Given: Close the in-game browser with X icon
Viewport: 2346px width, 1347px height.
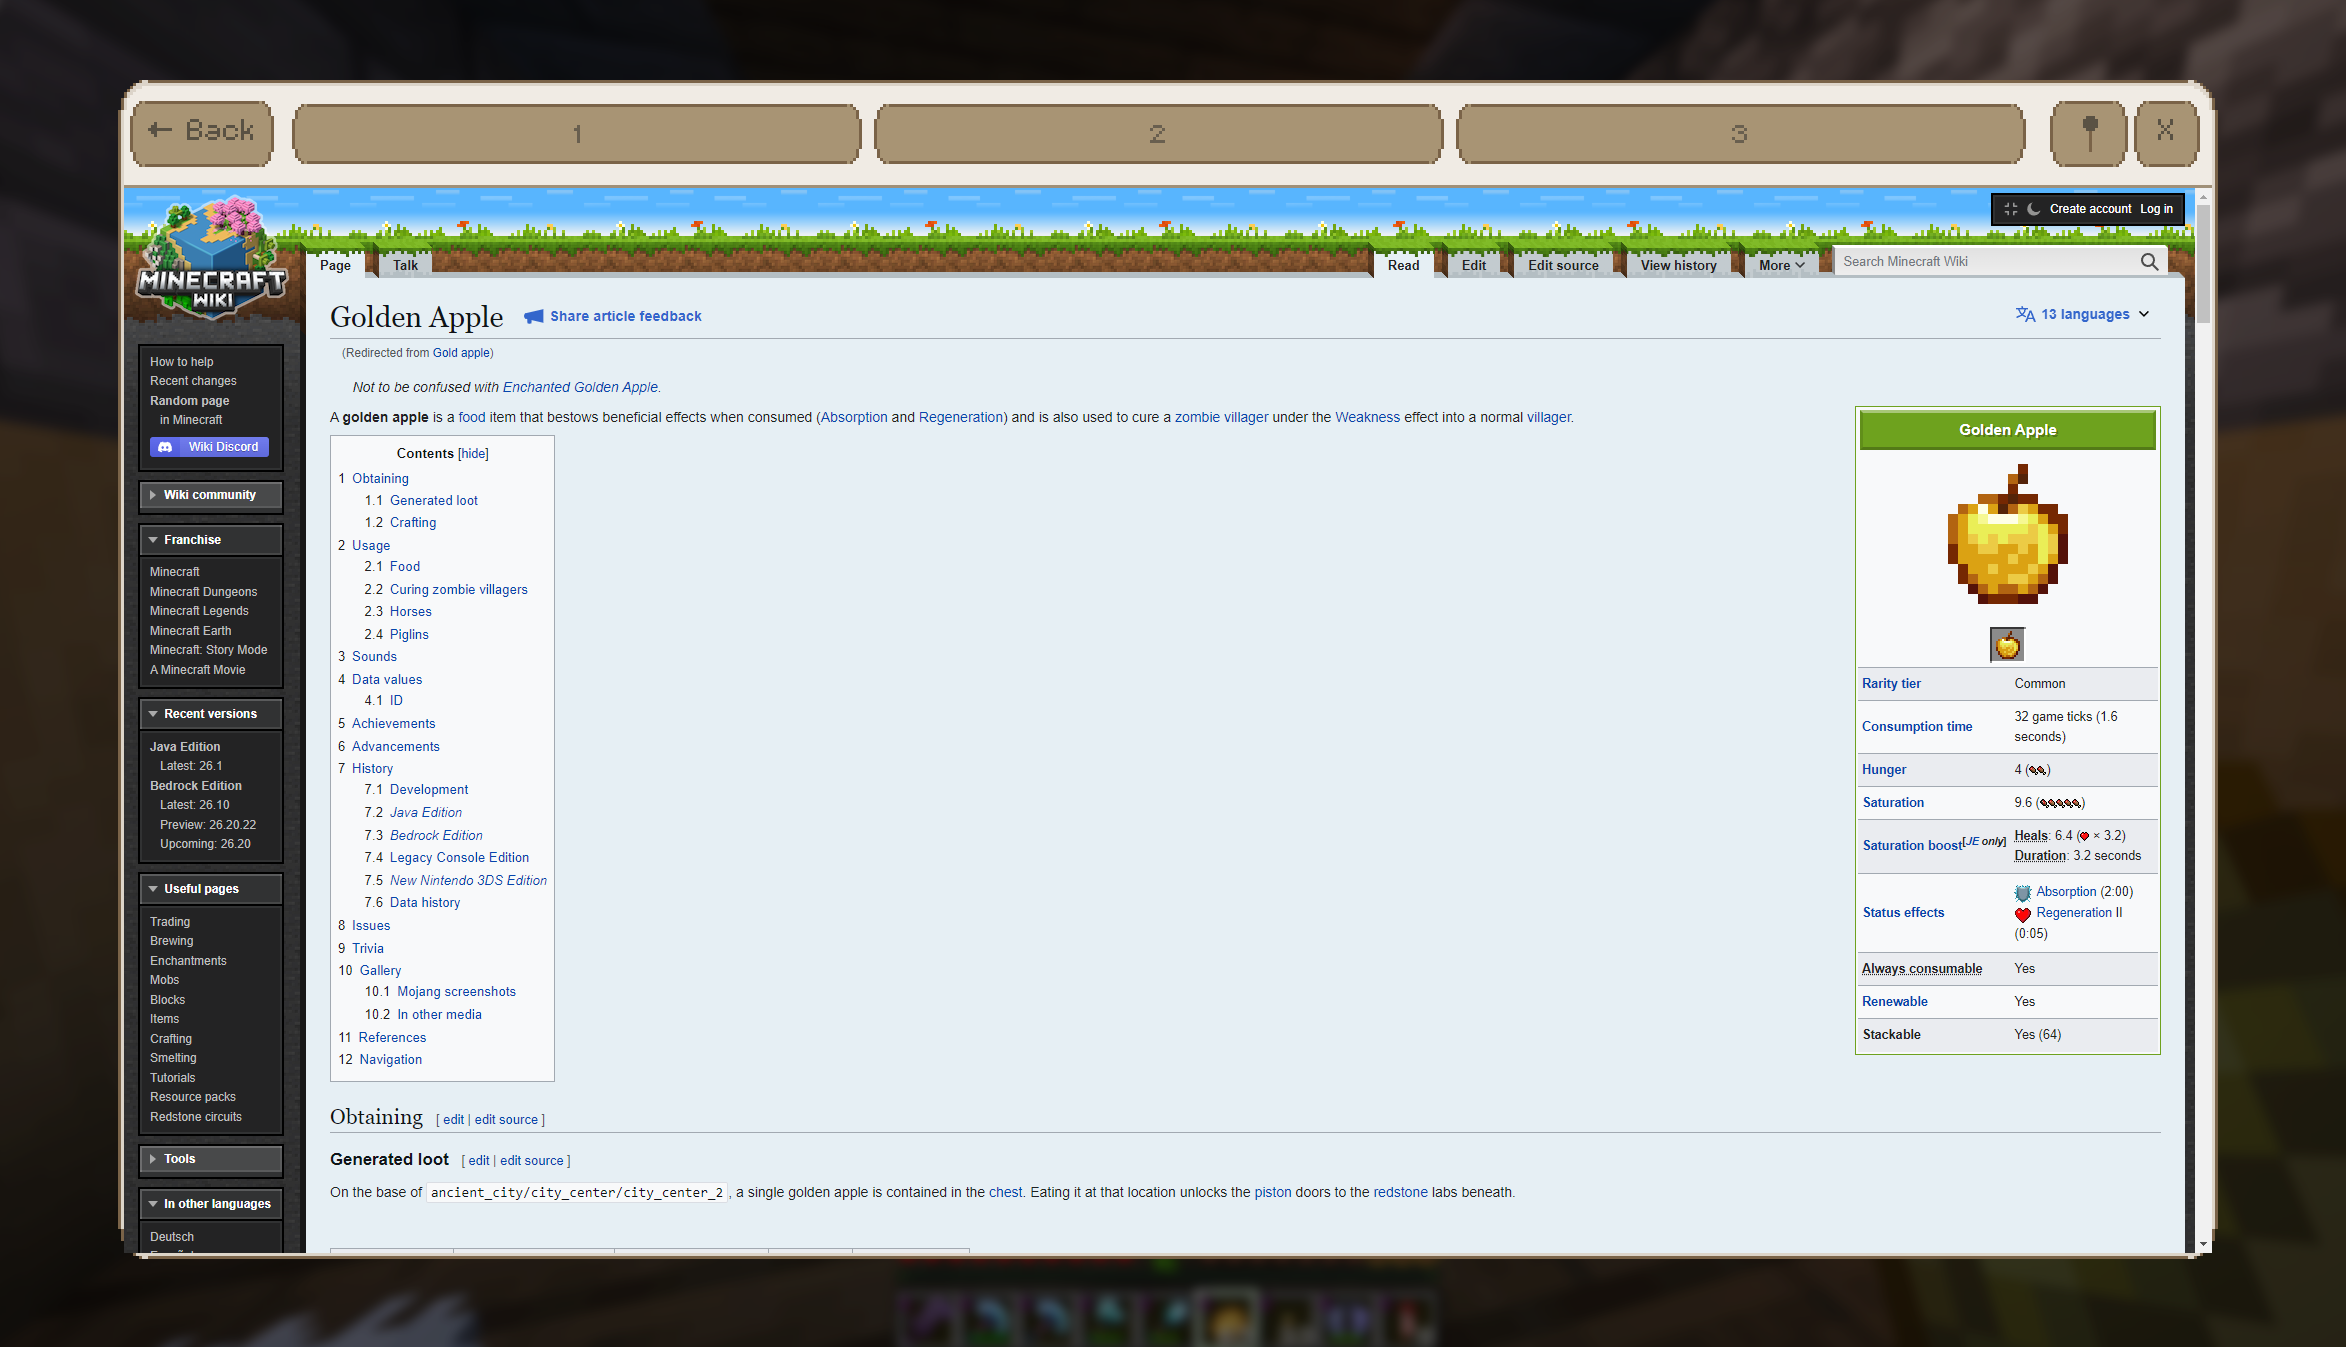Looking at the screenshot, I should pos(2166,133).
